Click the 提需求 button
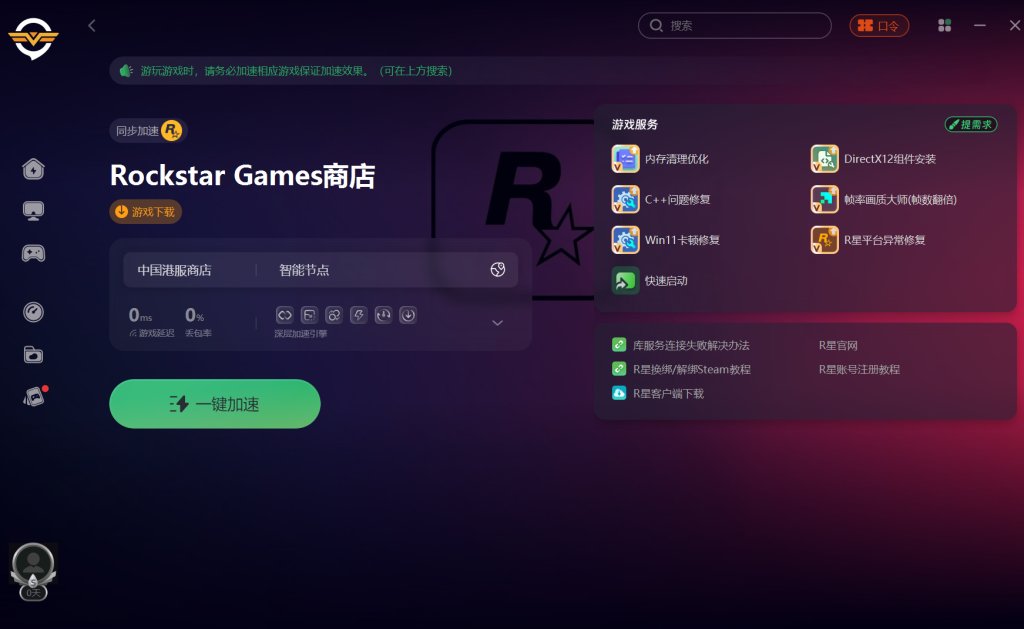Screen dimensions: 1024x629 click(x=971, y=124)
